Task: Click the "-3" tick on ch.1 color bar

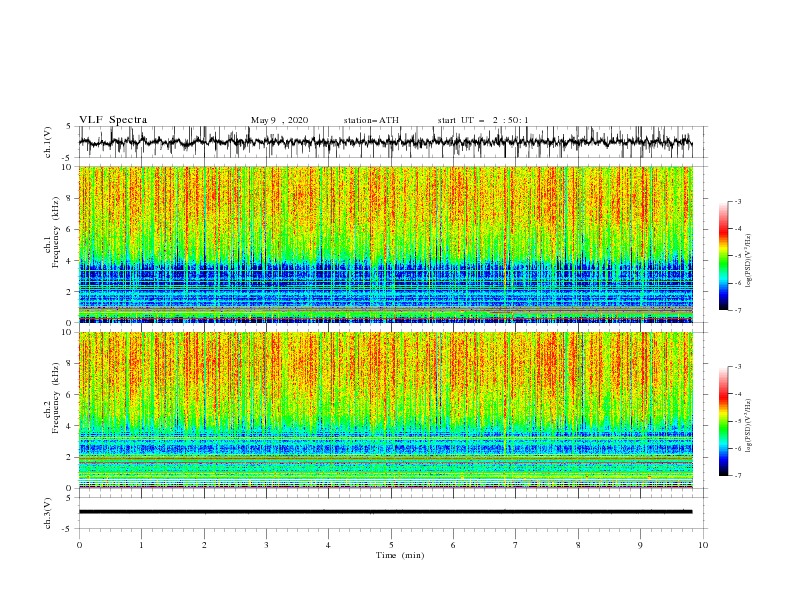Action: pos(738,201)
